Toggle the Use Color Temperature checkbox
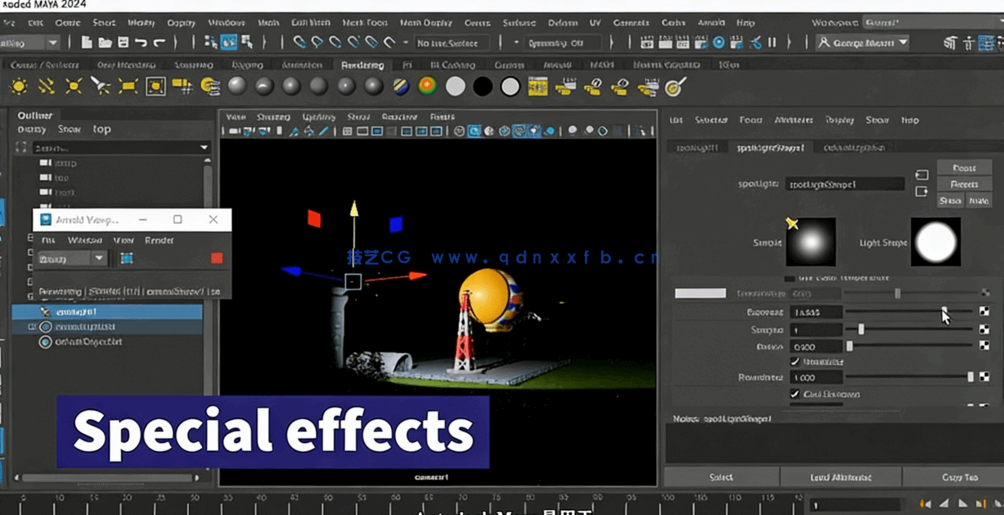The height and width of the screenshot is (515, 1004). [790, 278]
